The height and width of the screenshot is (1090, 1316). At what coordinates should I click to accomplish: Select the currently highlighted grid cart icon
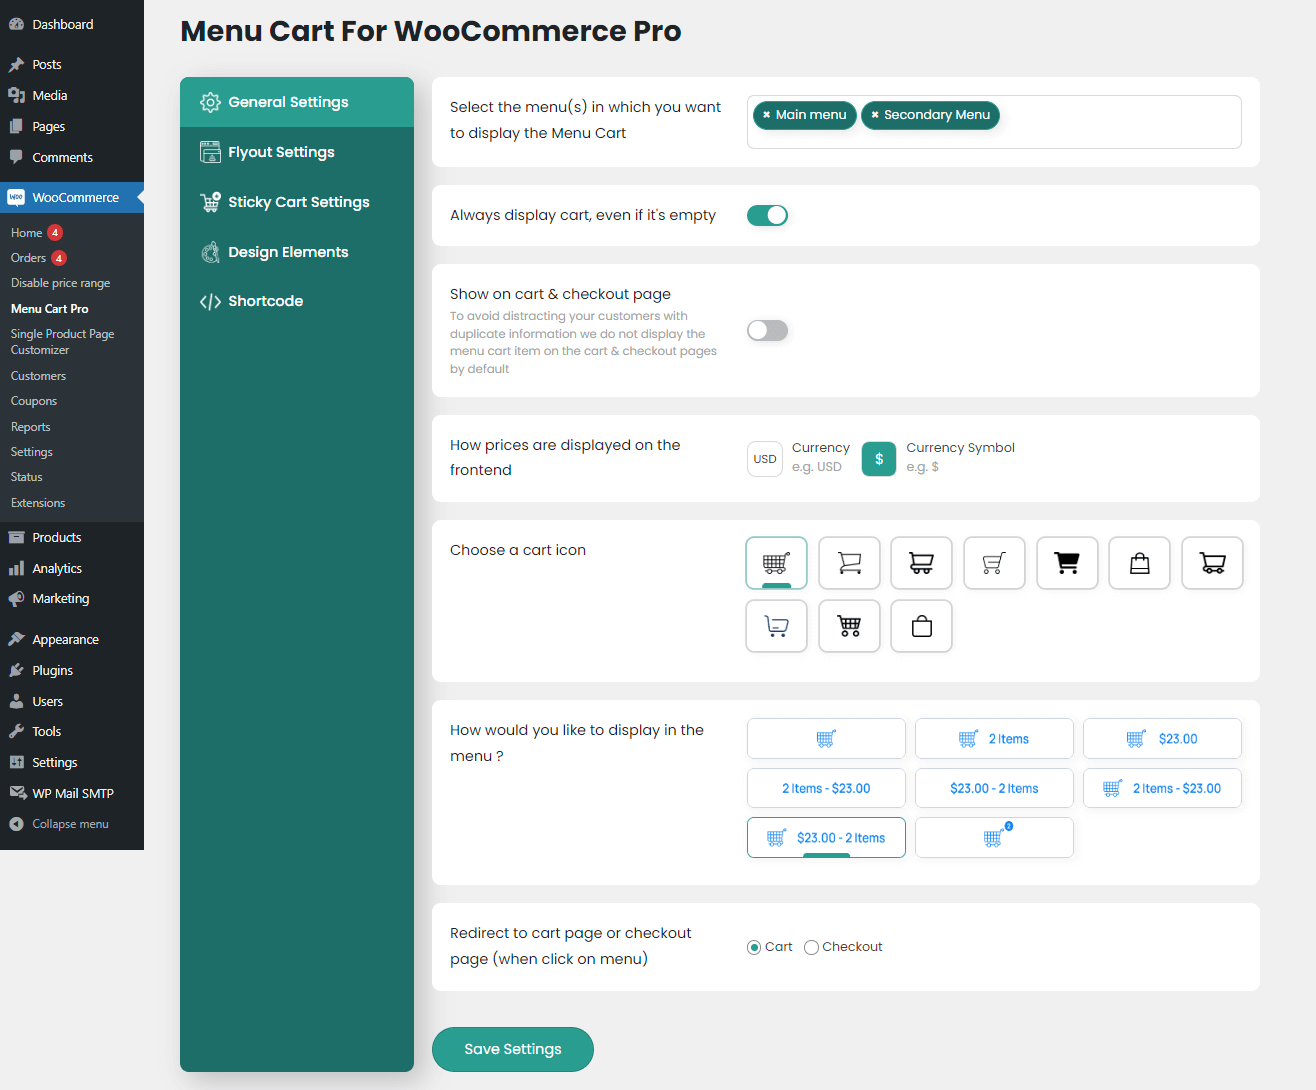(x=776, y=563)
